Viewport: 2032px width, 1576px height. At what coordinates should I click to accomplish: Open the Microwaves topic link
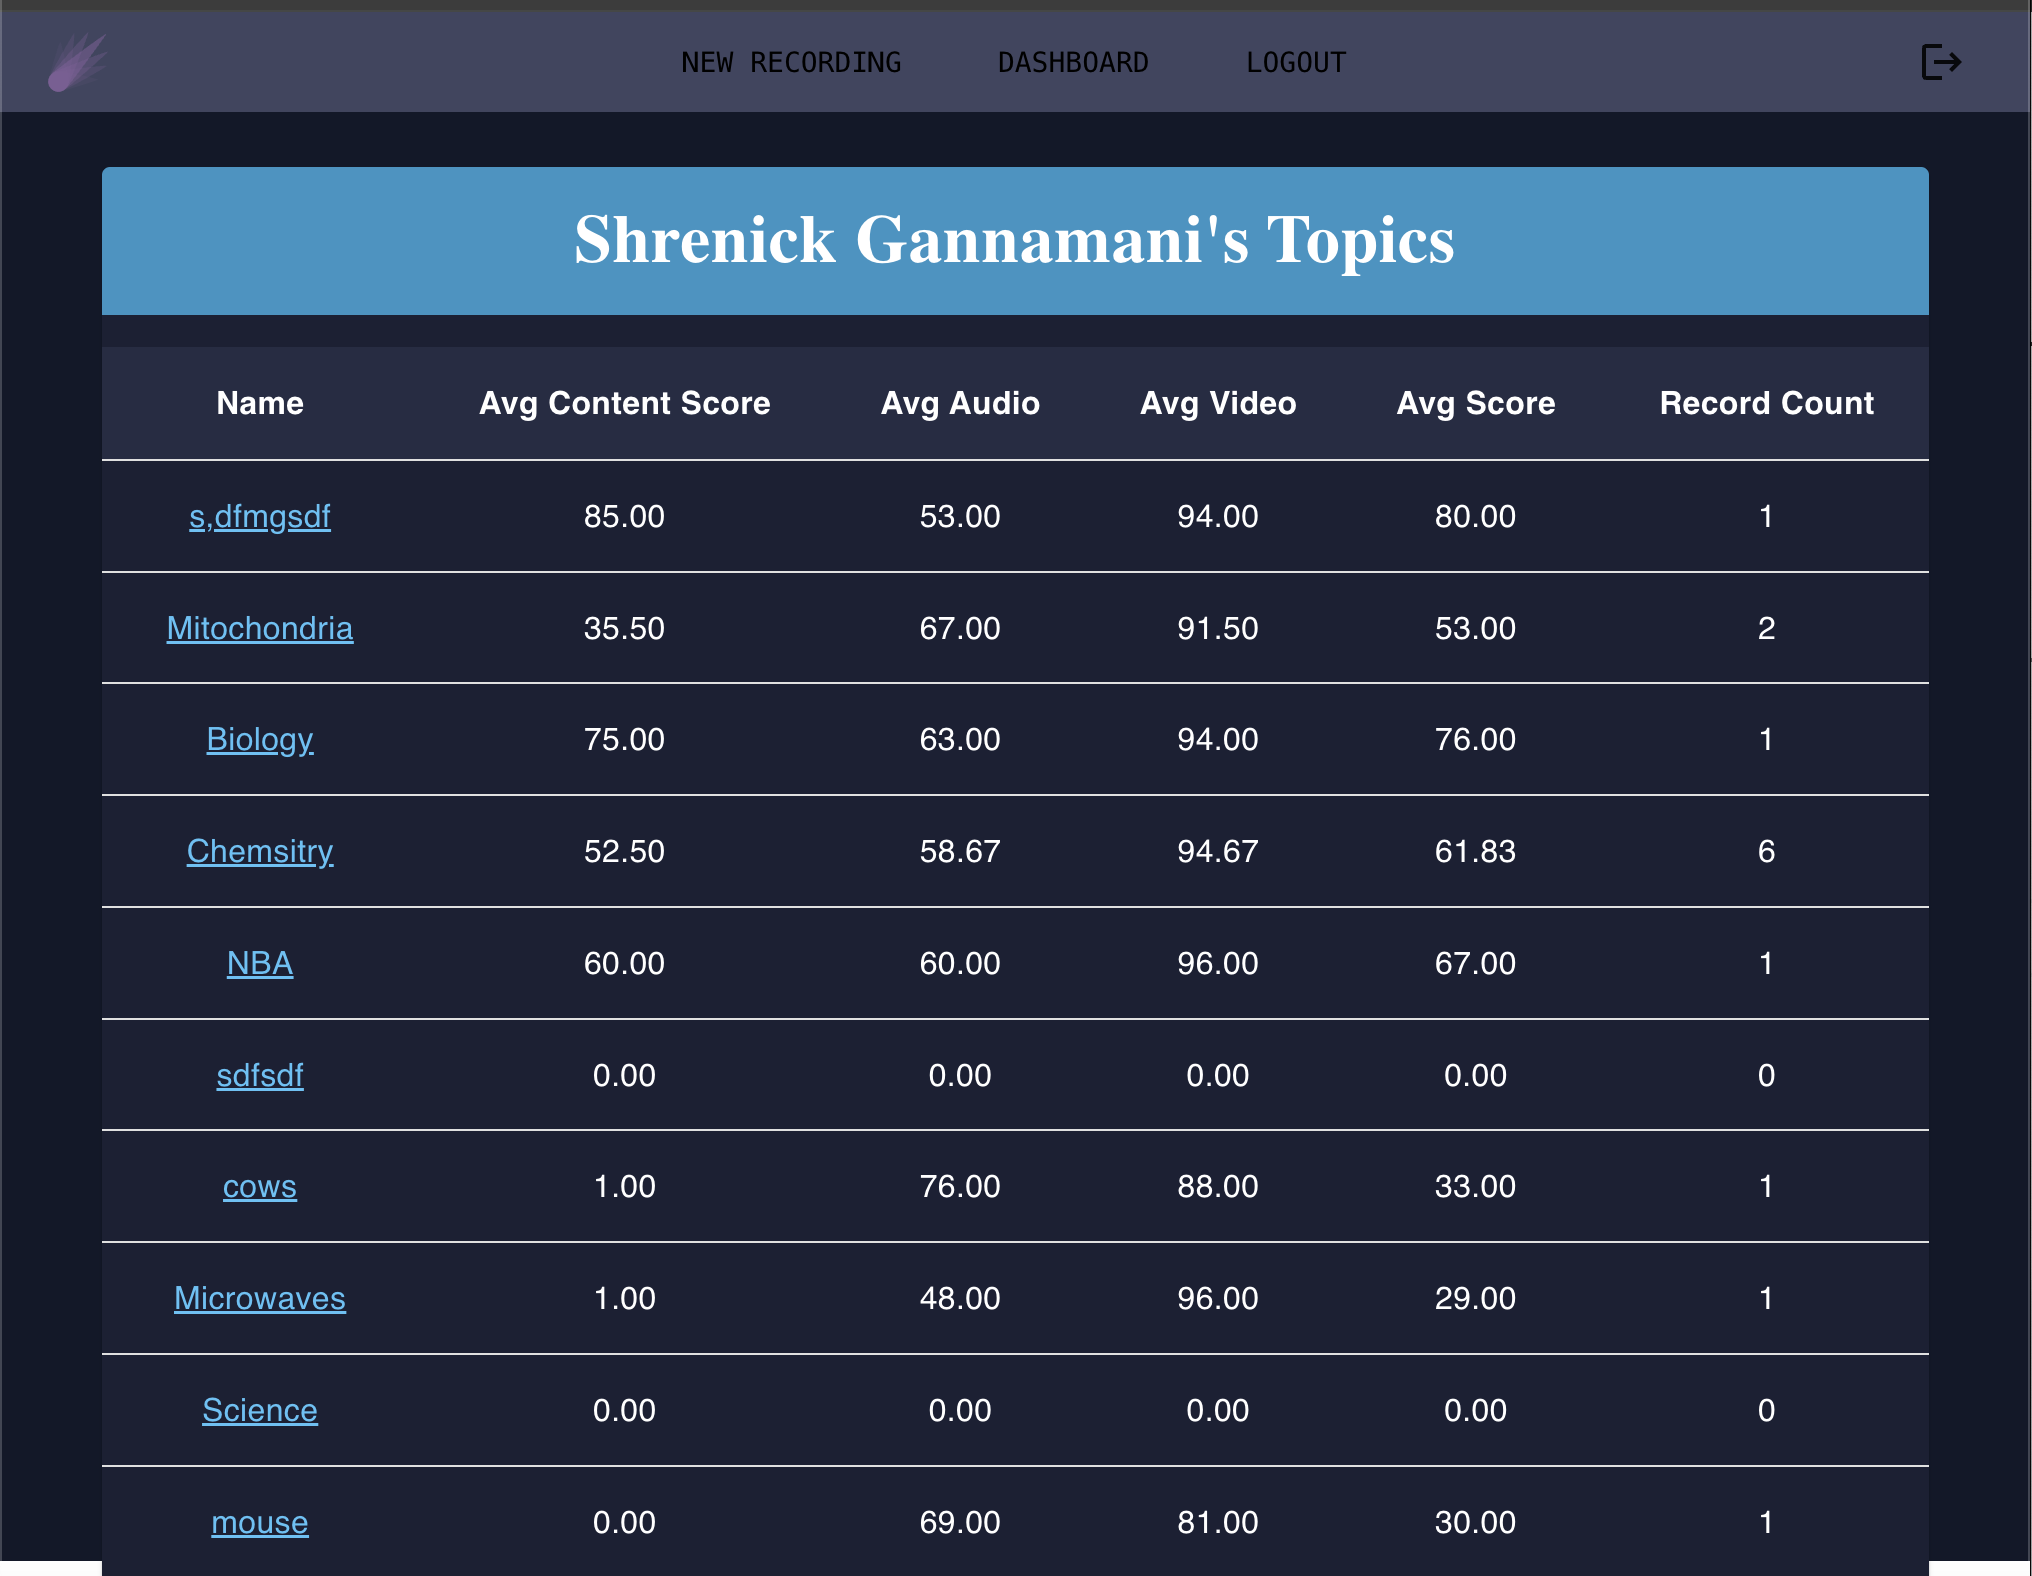click(260, 1299)
